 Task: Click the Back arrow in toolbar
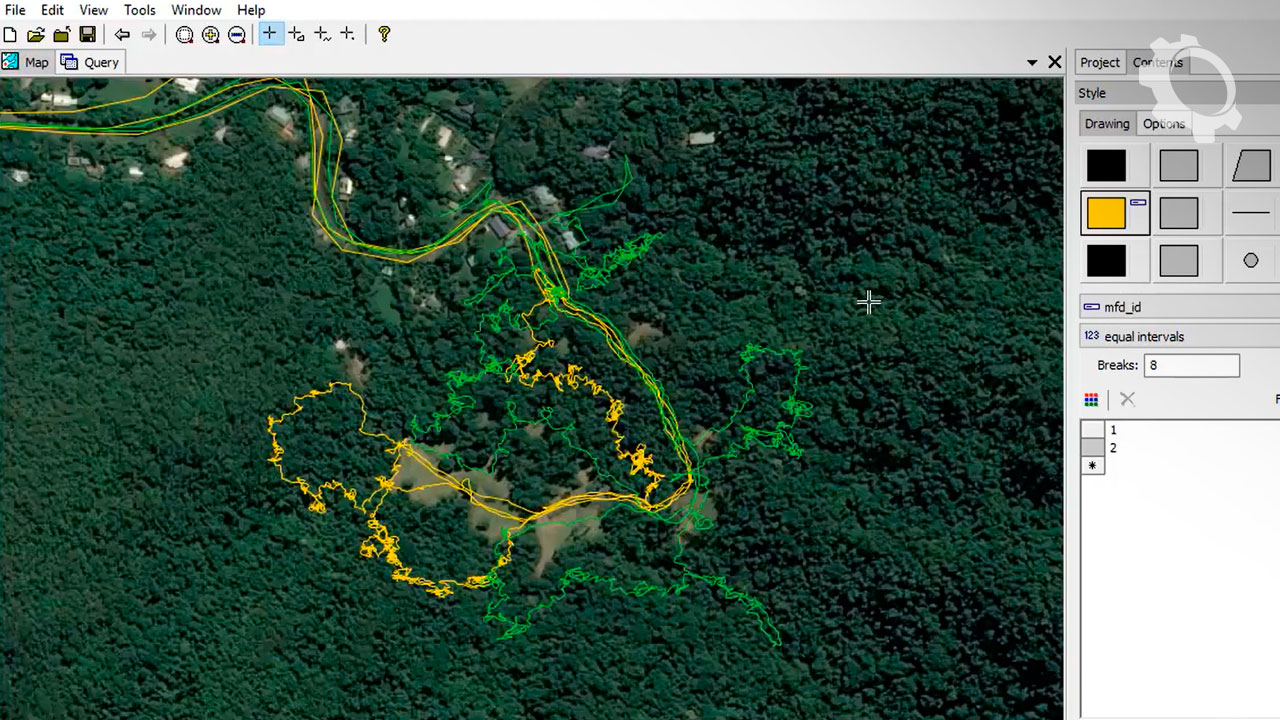pos(122,35)
